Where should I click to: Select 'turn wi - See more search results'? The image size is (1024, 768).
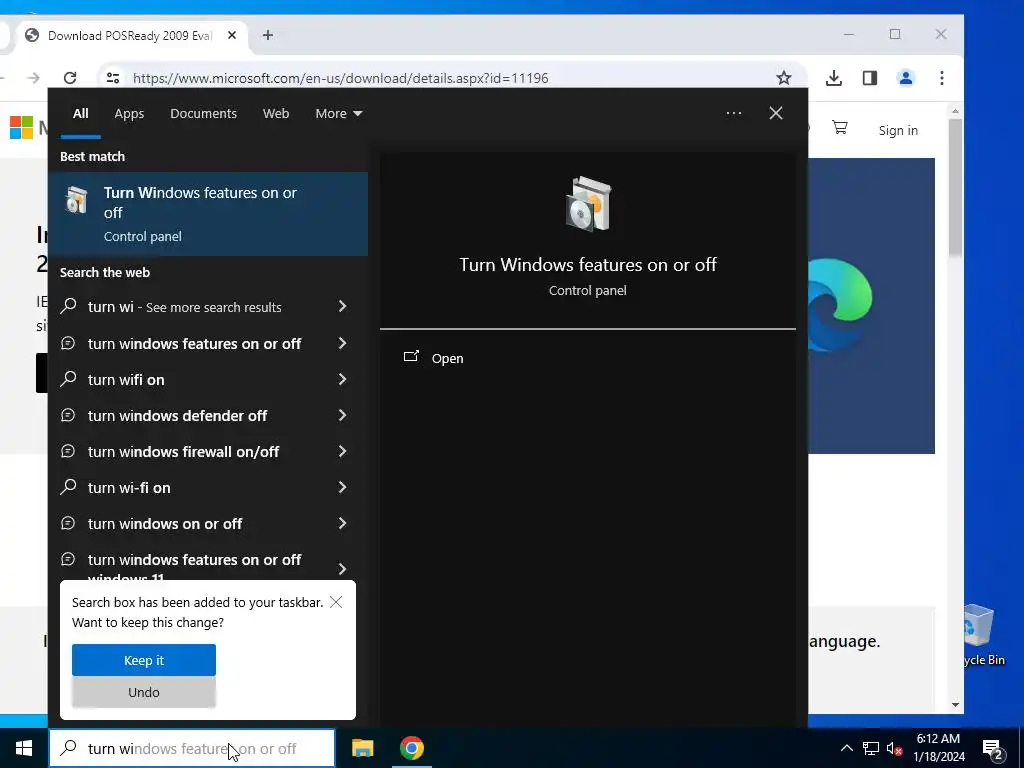(x=185, y=307)
